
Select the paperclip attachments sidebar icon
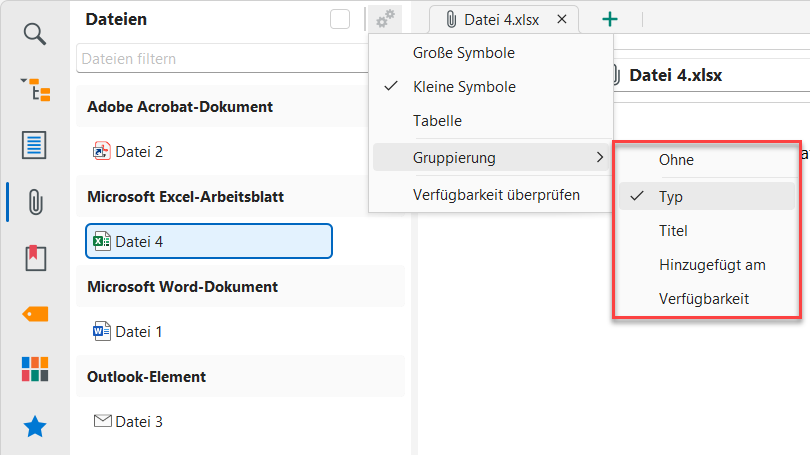pyautogui.click(x=35, y=201)
